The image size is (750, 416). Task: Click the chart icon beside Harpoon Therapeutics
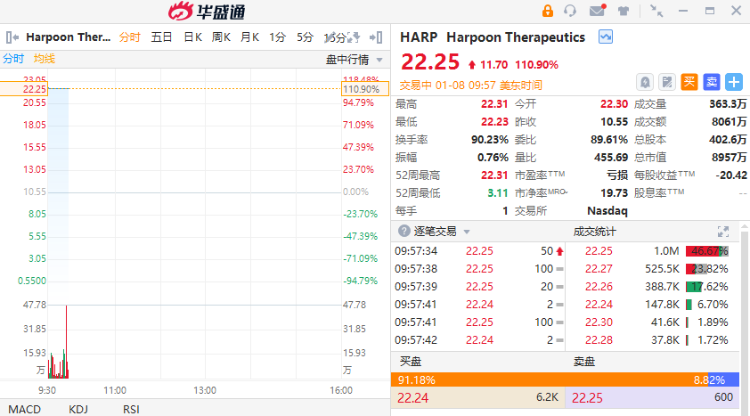point(605,37)
